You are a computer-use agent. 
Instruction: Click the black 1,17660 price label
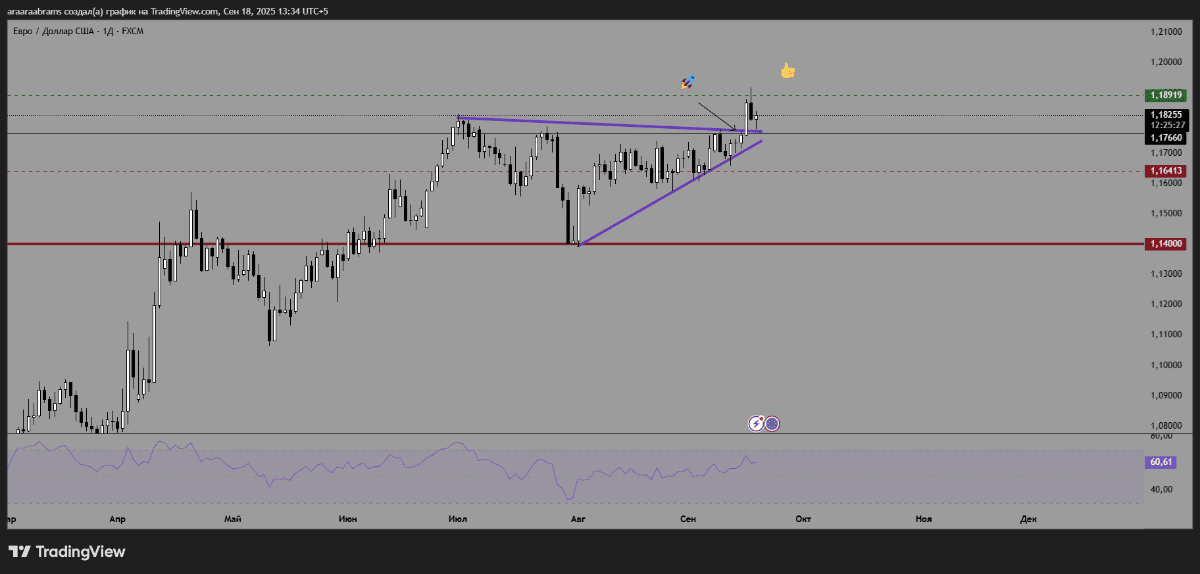1166,137
